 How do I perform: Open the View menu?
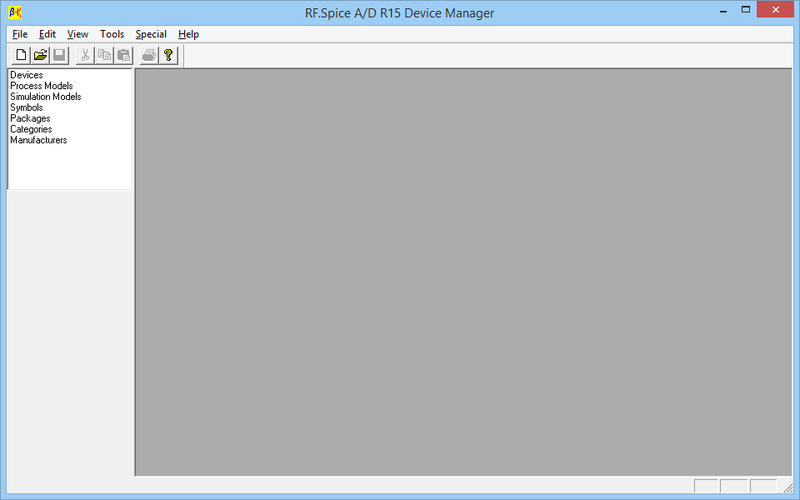tap(78, 34)
